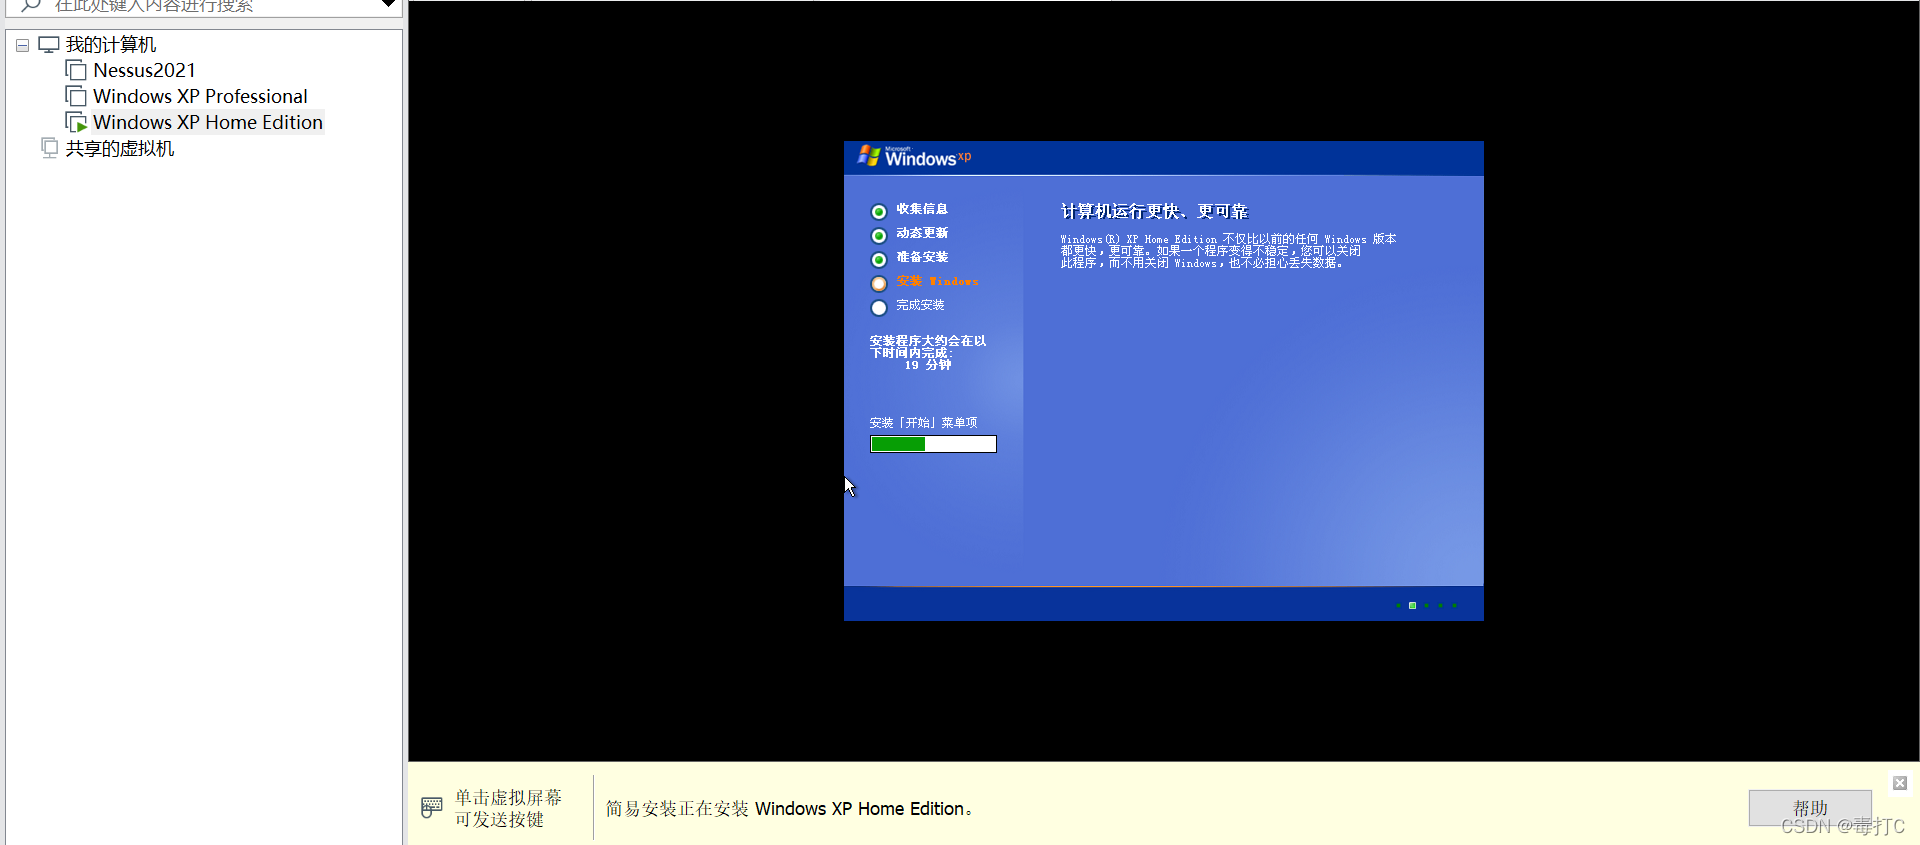Close the easy install notification bar
Image resolution: width=1920 pixels, height=845 pixels.
[1900, 783]
